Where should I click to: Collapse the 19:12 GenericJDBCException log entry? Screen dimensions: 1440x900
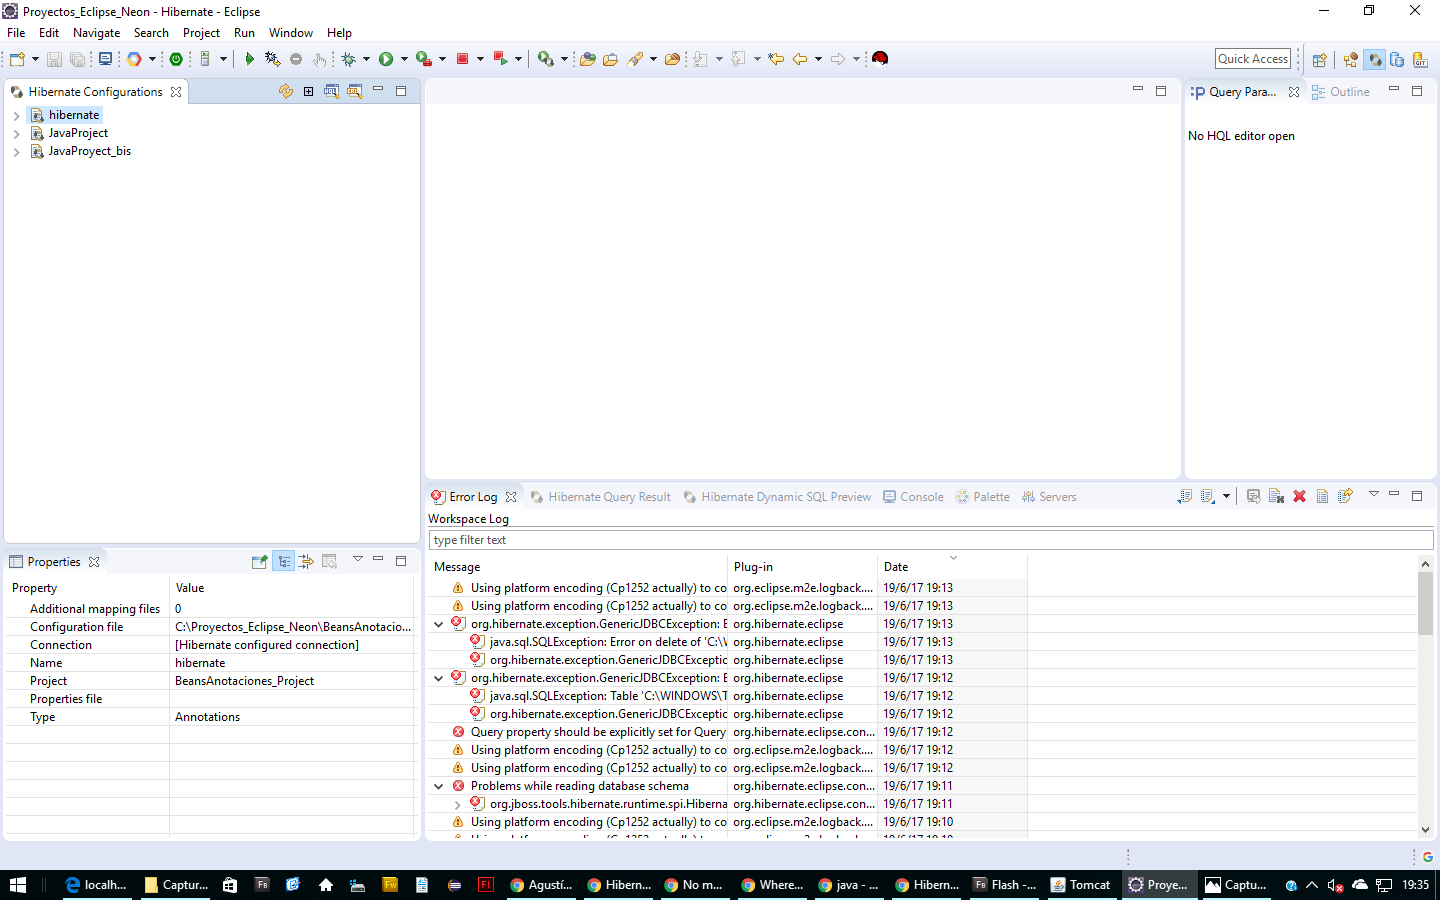[x=438, y=678]
